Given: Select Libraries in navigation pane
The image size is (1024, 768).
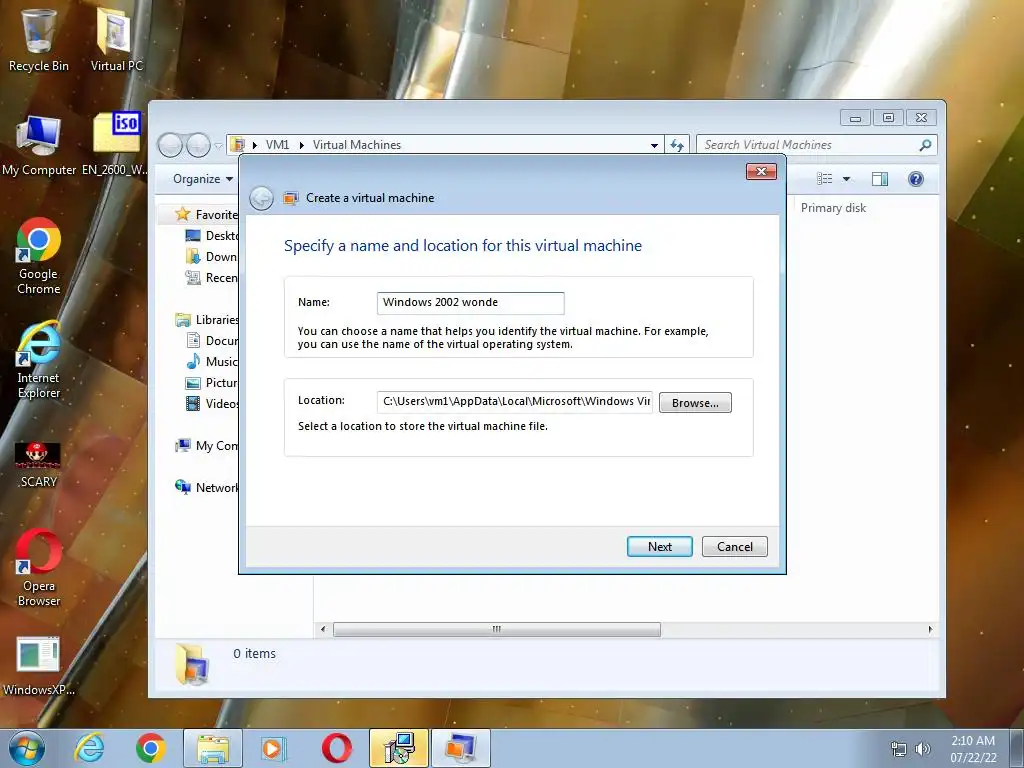Looking at the screenshot, I should [207, 319].
